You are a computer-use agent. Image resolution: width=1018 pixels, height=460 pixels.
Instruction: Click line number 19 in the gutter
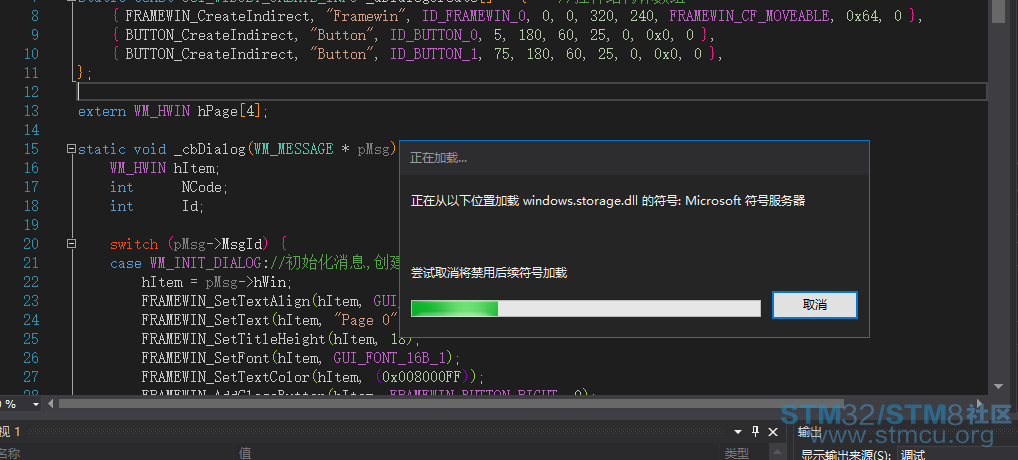pos(31,225)
